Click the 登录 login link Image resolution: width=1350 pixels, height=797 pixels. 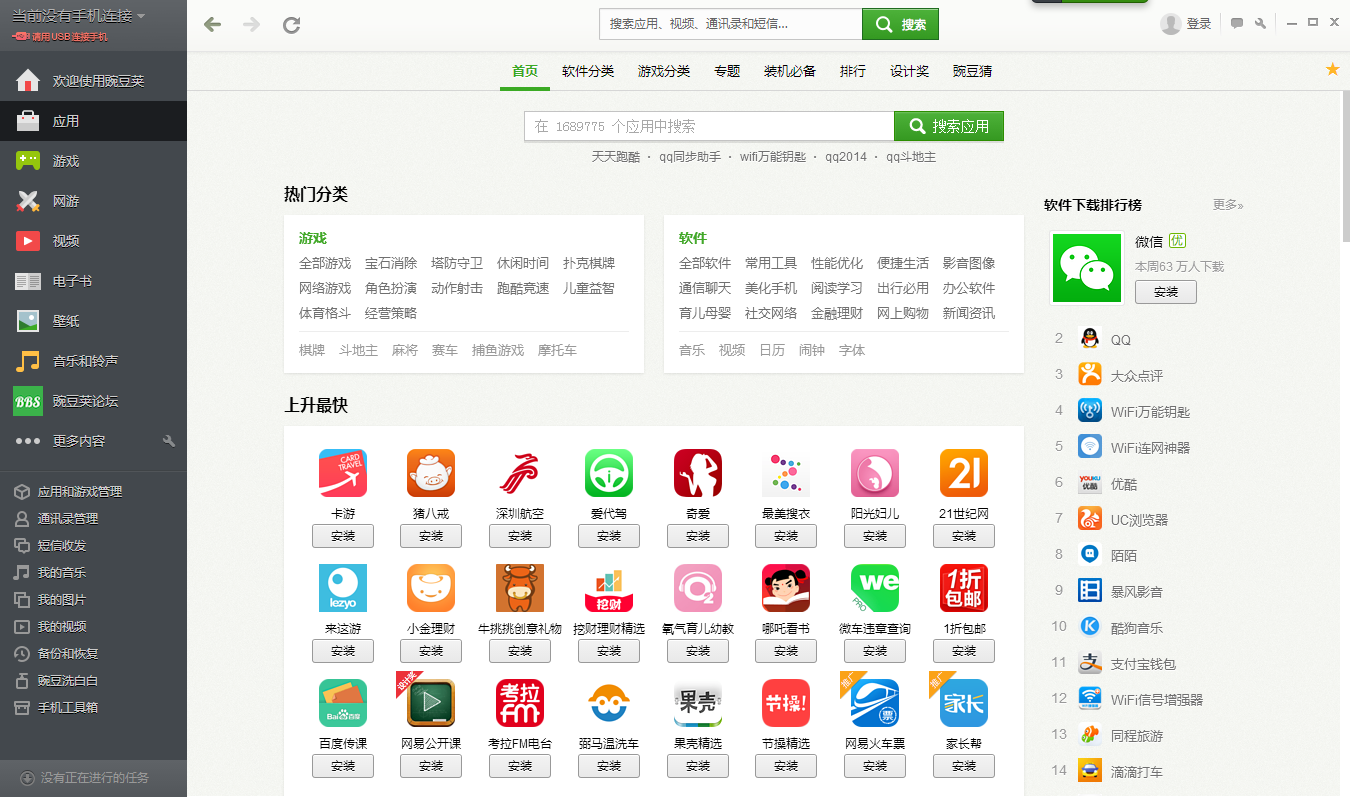(1199, 24)
